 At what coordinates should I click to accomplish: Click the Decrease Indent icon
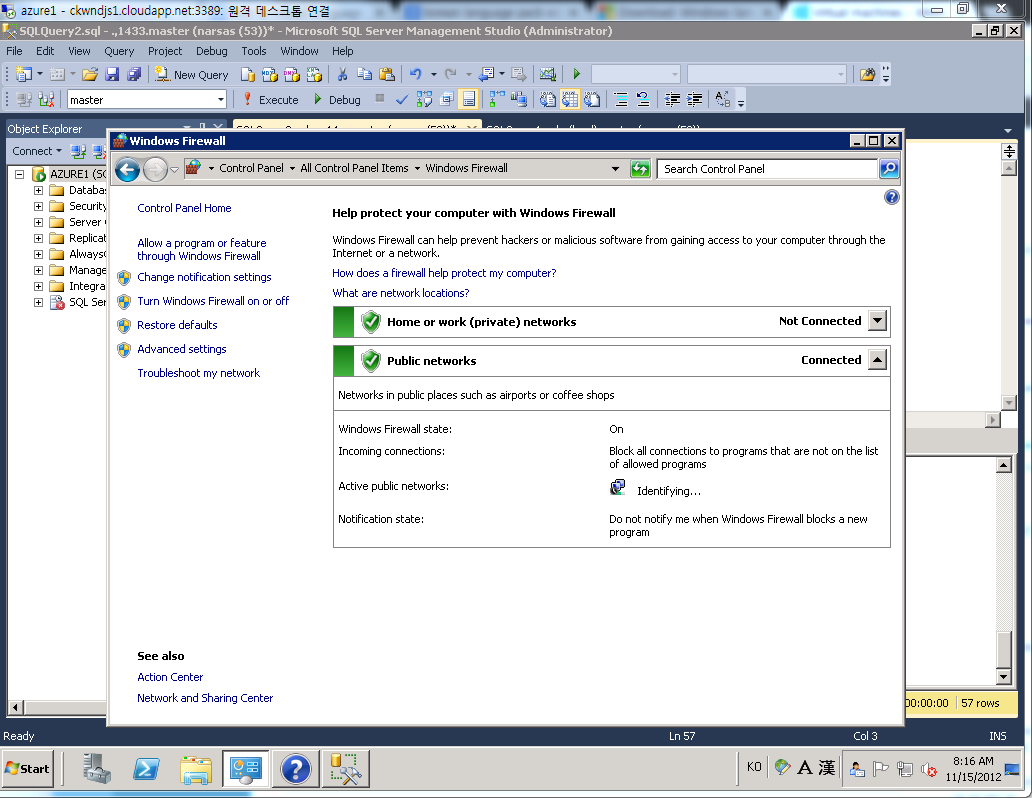point(672,99)
